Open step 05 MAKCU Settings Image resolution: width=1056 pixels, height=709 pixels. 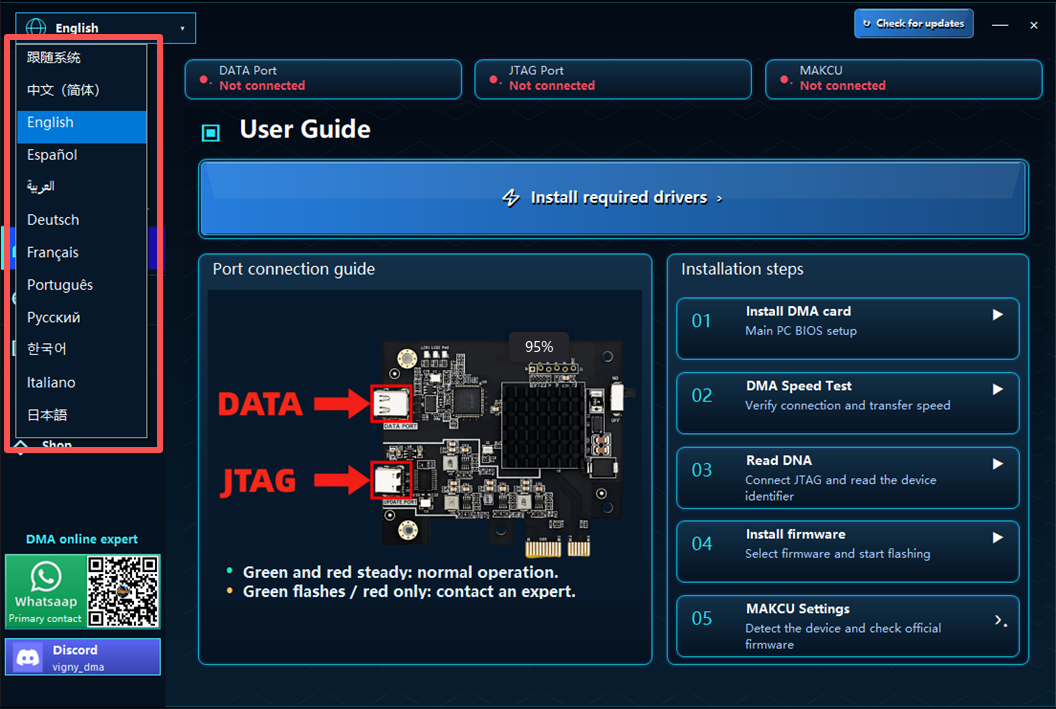[x=847, y=626]
